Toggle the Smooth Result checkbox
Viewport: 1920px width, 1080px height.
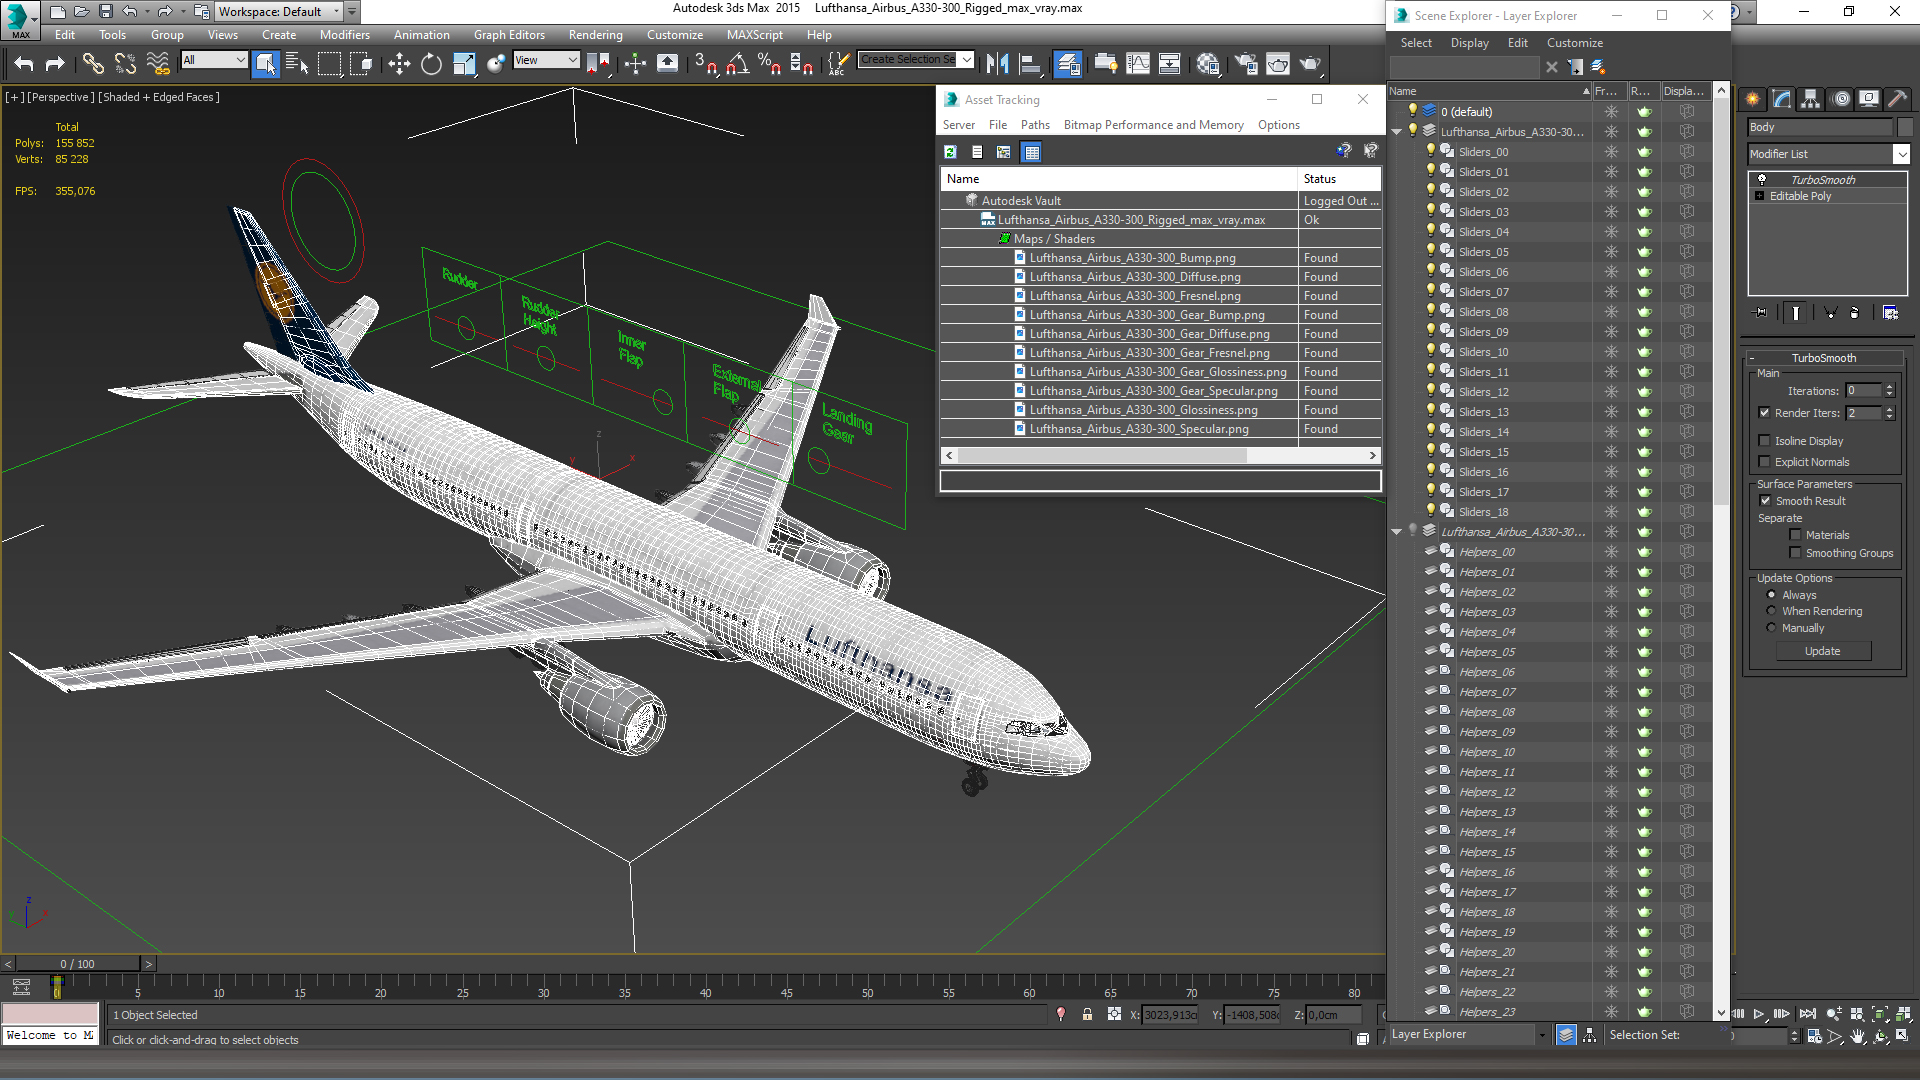pyautogui.click(x=1765, y=501)
